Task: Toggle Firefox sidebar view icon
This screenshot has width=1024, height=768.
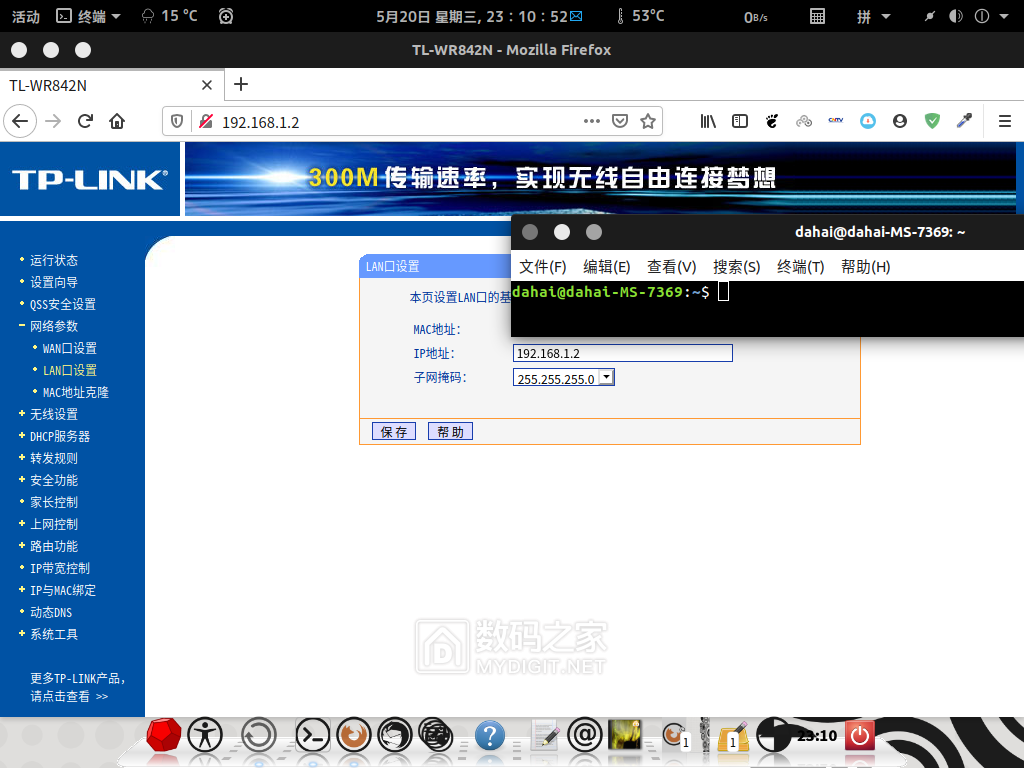Action: (740, 121)
